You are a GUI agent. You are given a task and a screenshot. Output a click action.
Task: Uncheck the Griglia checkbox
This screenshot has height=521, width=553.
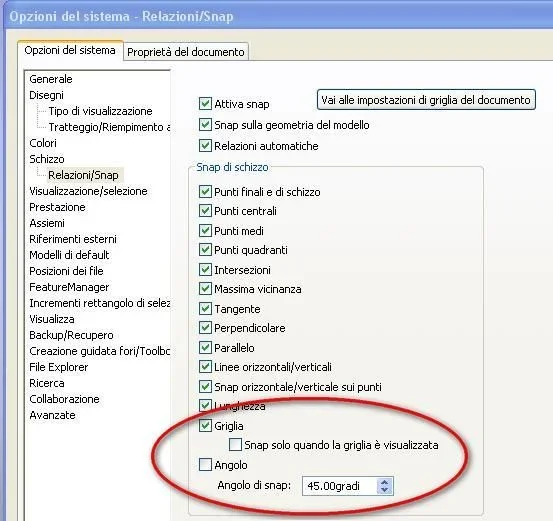205,425
